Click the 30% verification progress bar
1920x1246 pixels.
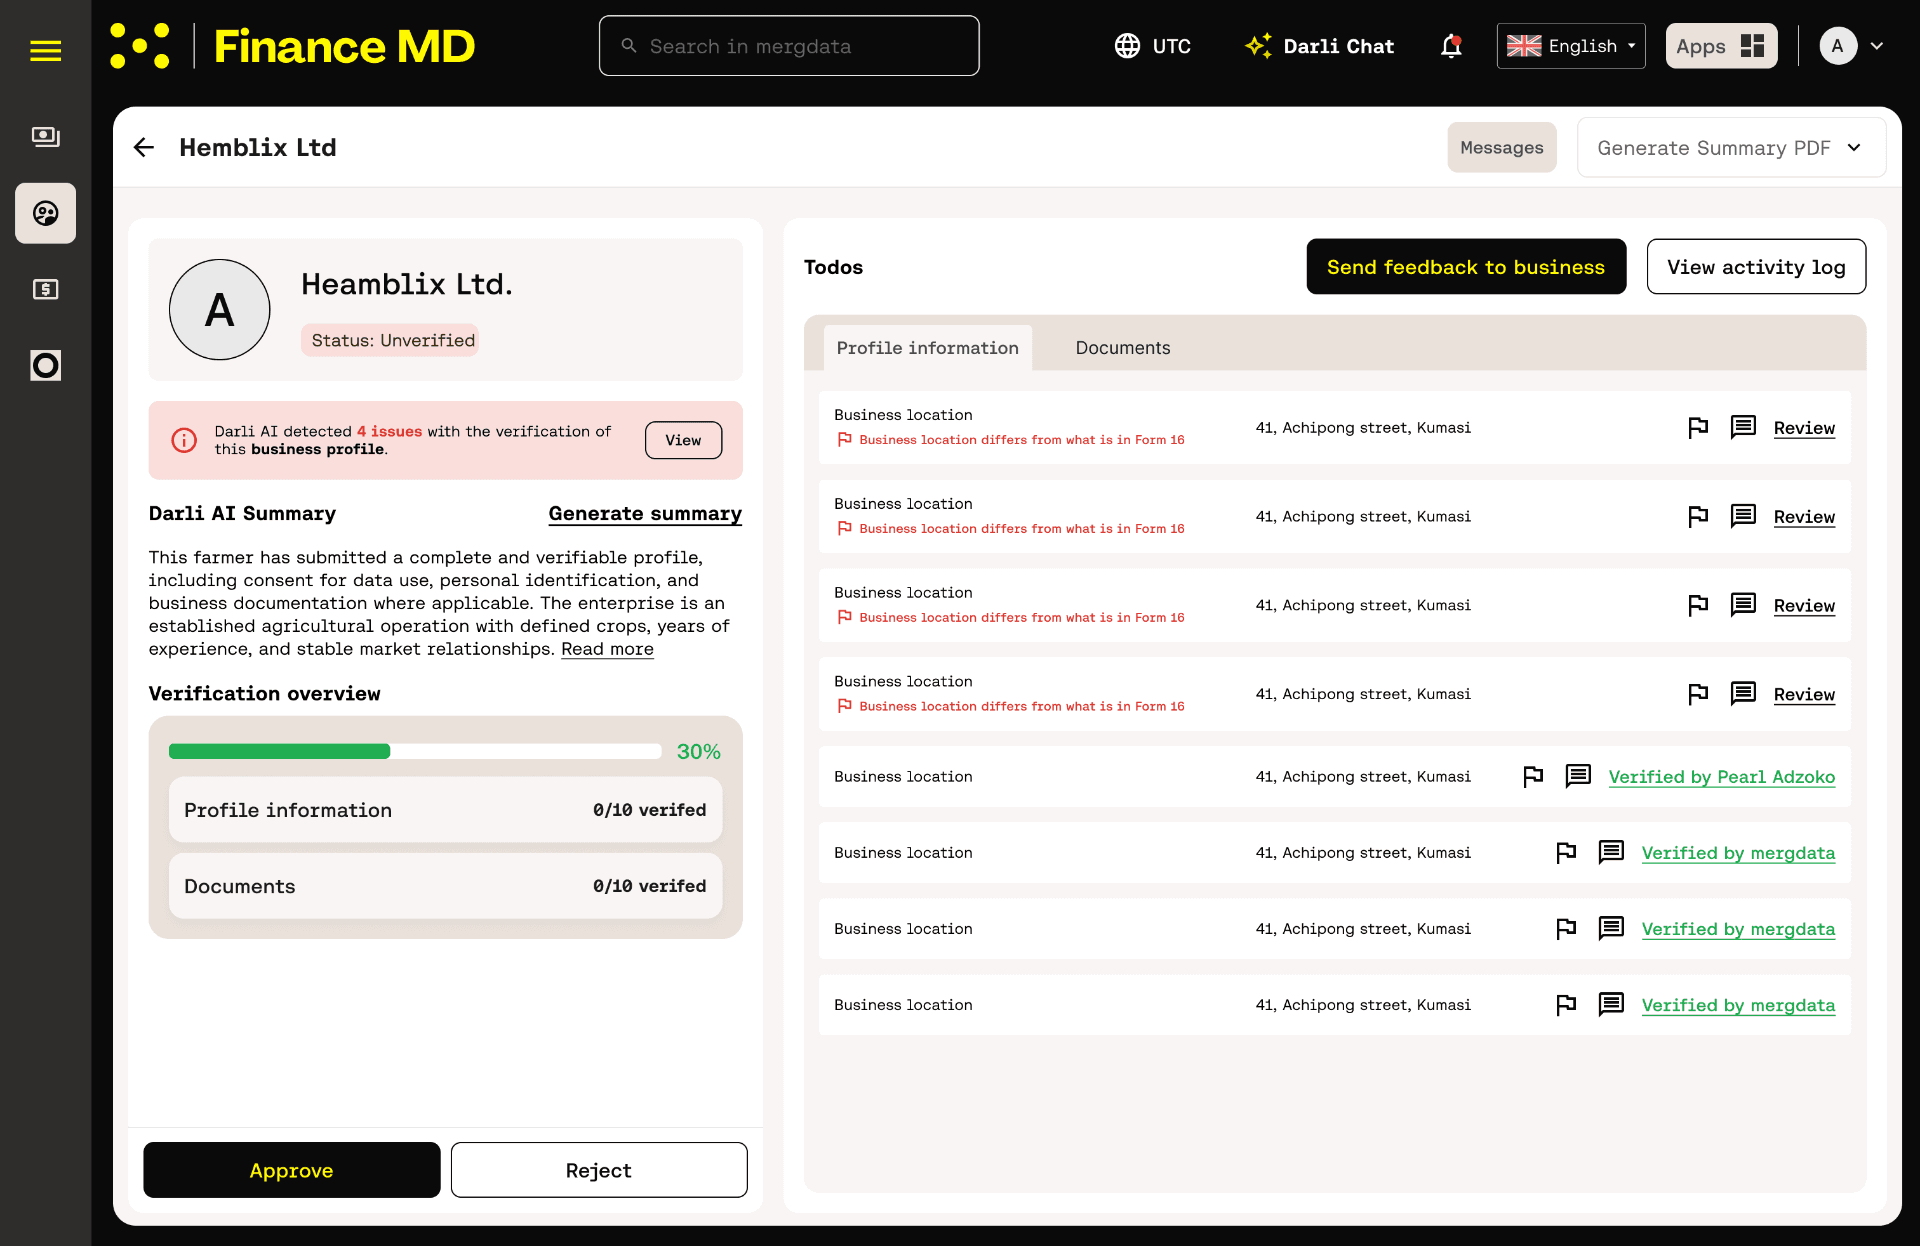415,752
